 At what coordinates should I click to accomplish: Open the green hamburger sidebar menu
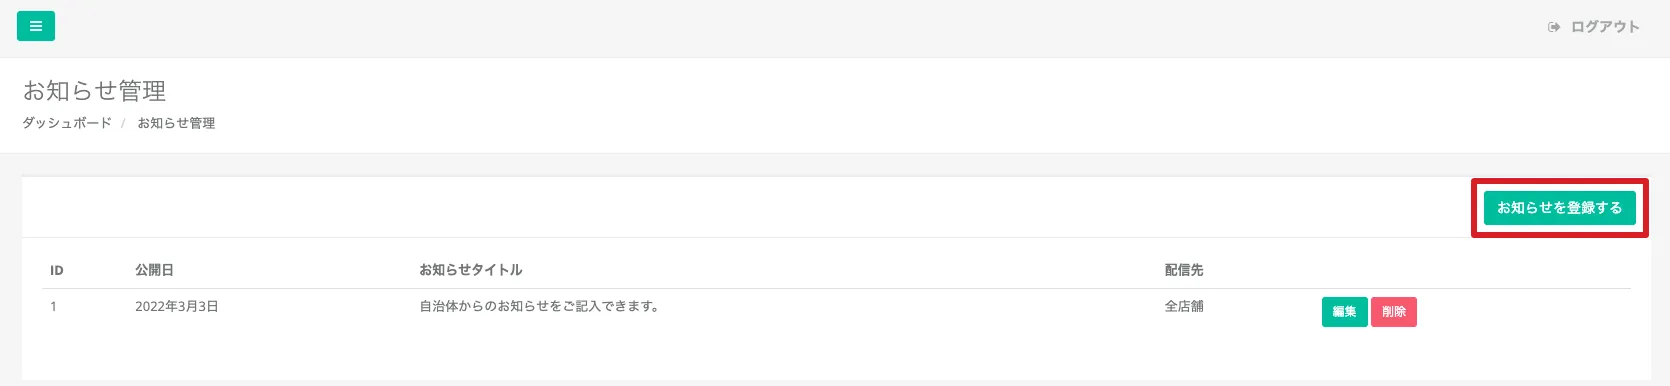coord(36,26)
